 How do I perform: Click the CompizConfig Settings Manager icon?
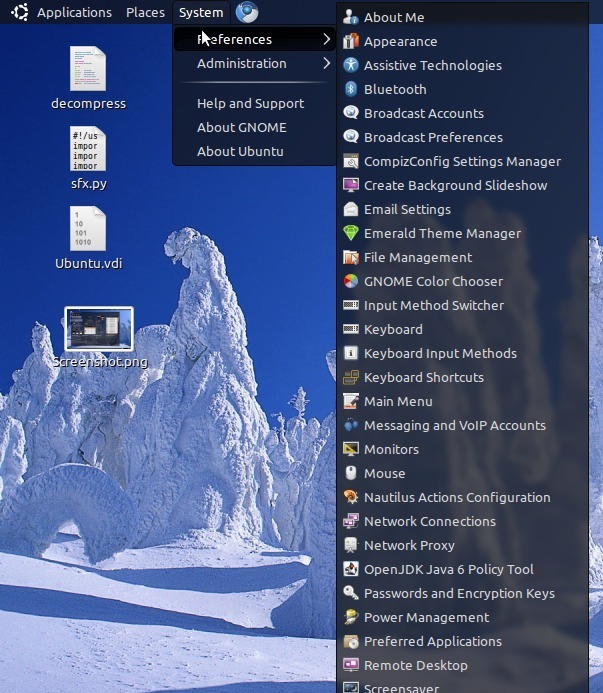pyautogui.click(x=351, y=161)
